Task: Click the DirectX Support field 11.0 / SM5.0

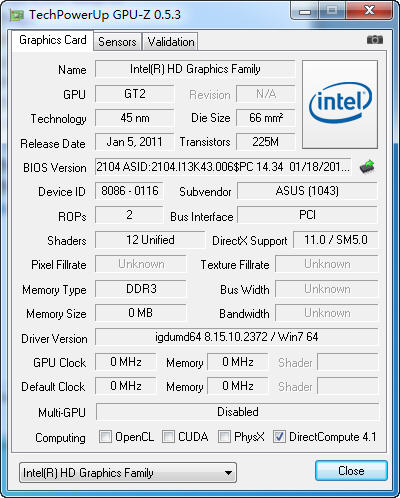Action: 336,240
